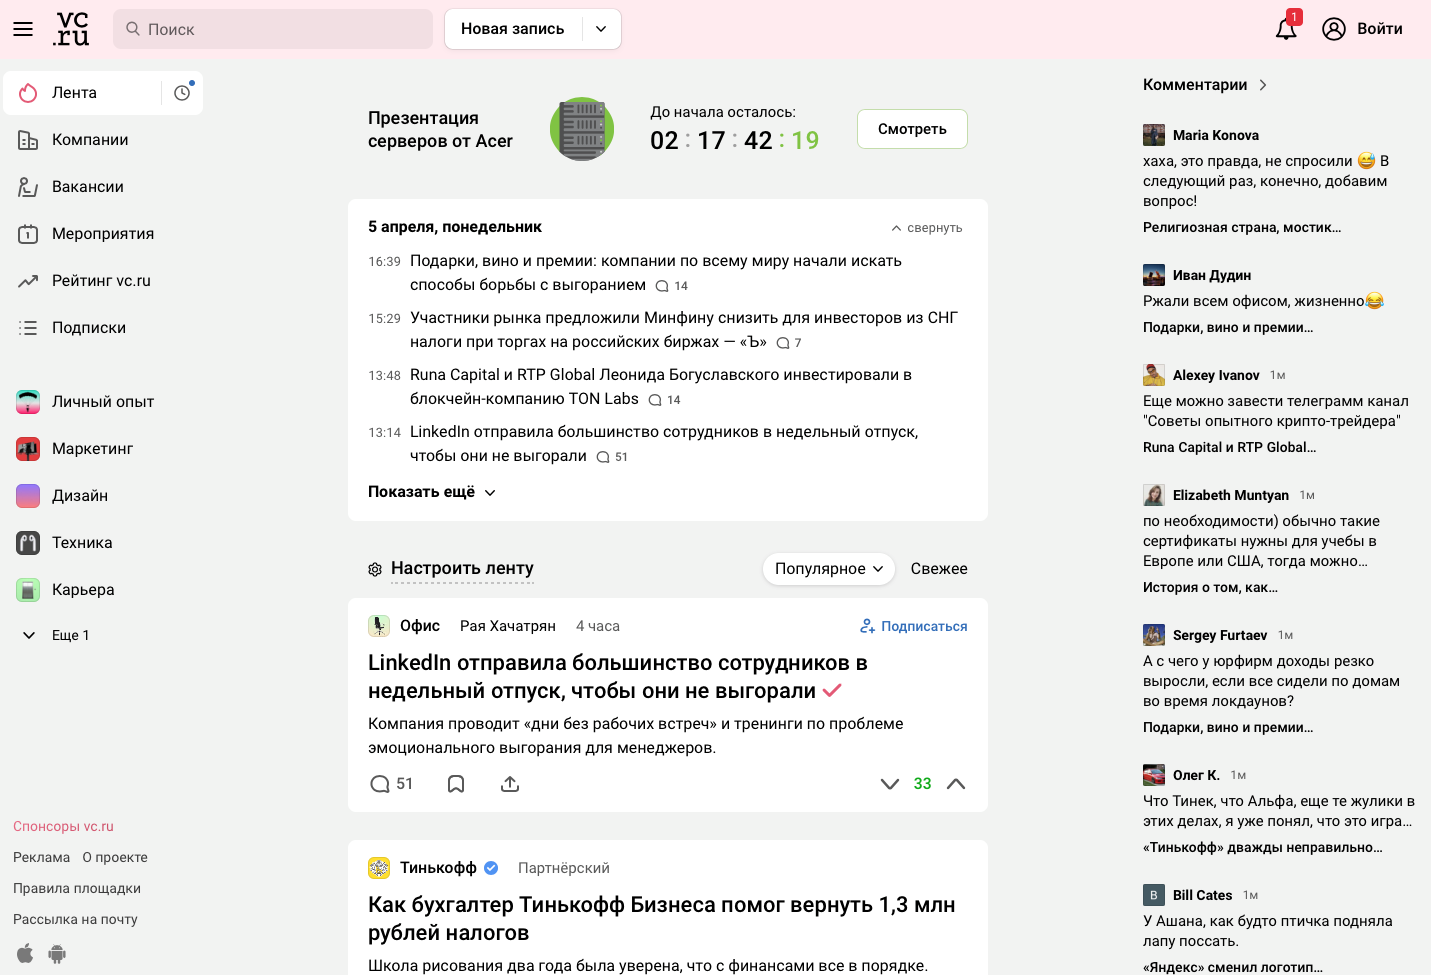Open the 16:39 news about выгорание
Viewport: 1431px width, 975px height.
coord(656,273)
